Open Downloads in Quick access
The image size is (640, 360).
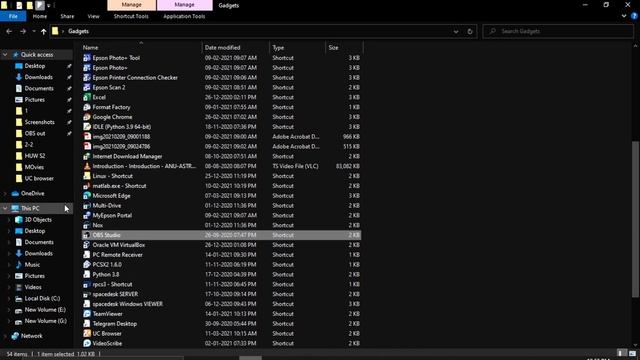pos(38,77)
